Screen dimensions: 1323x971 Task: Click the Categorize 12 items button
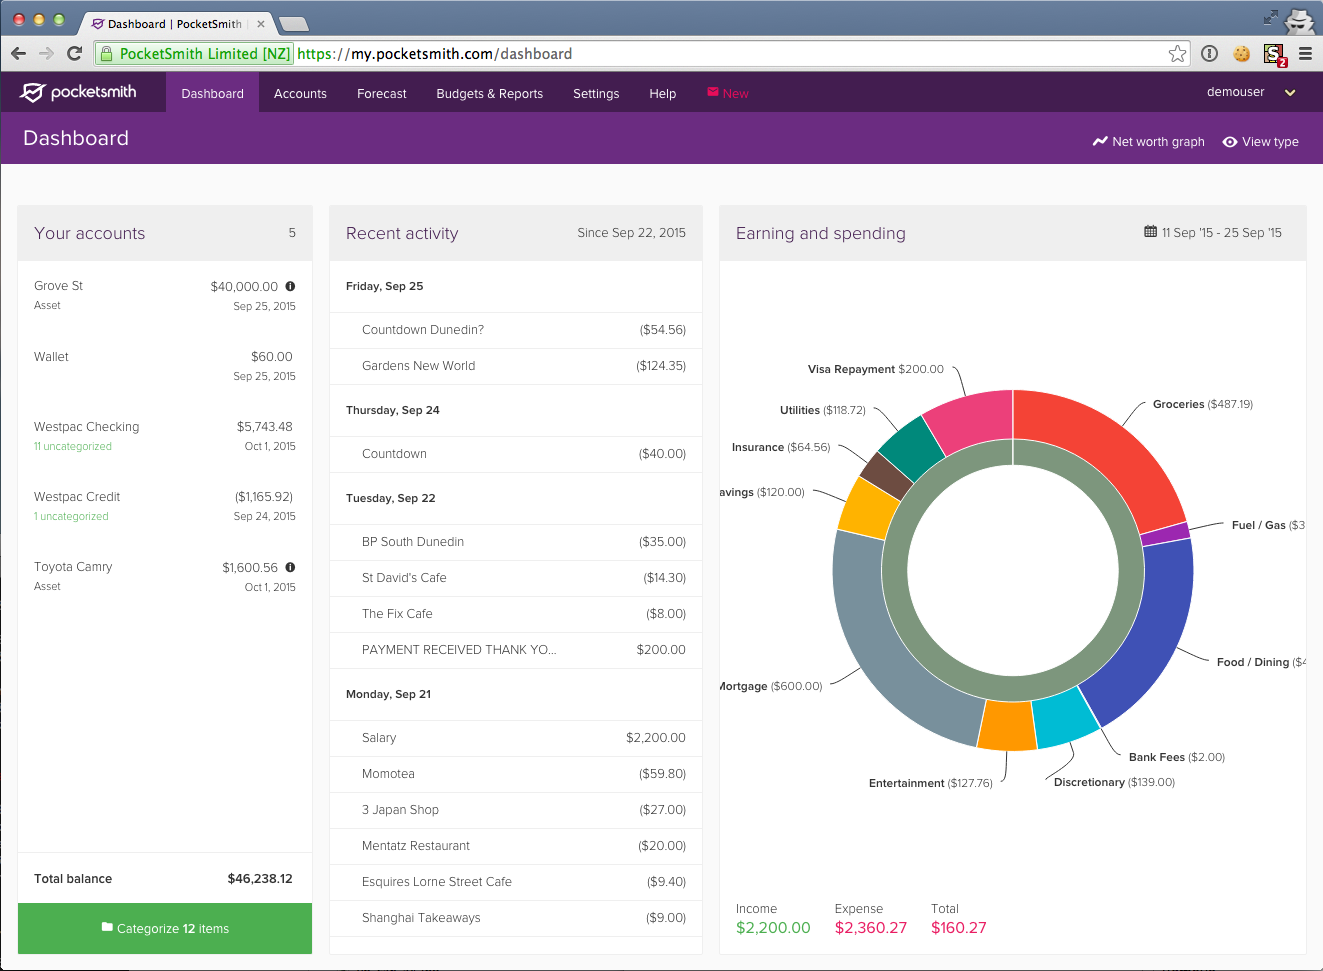pyautogui.click(x=165, y=928)
